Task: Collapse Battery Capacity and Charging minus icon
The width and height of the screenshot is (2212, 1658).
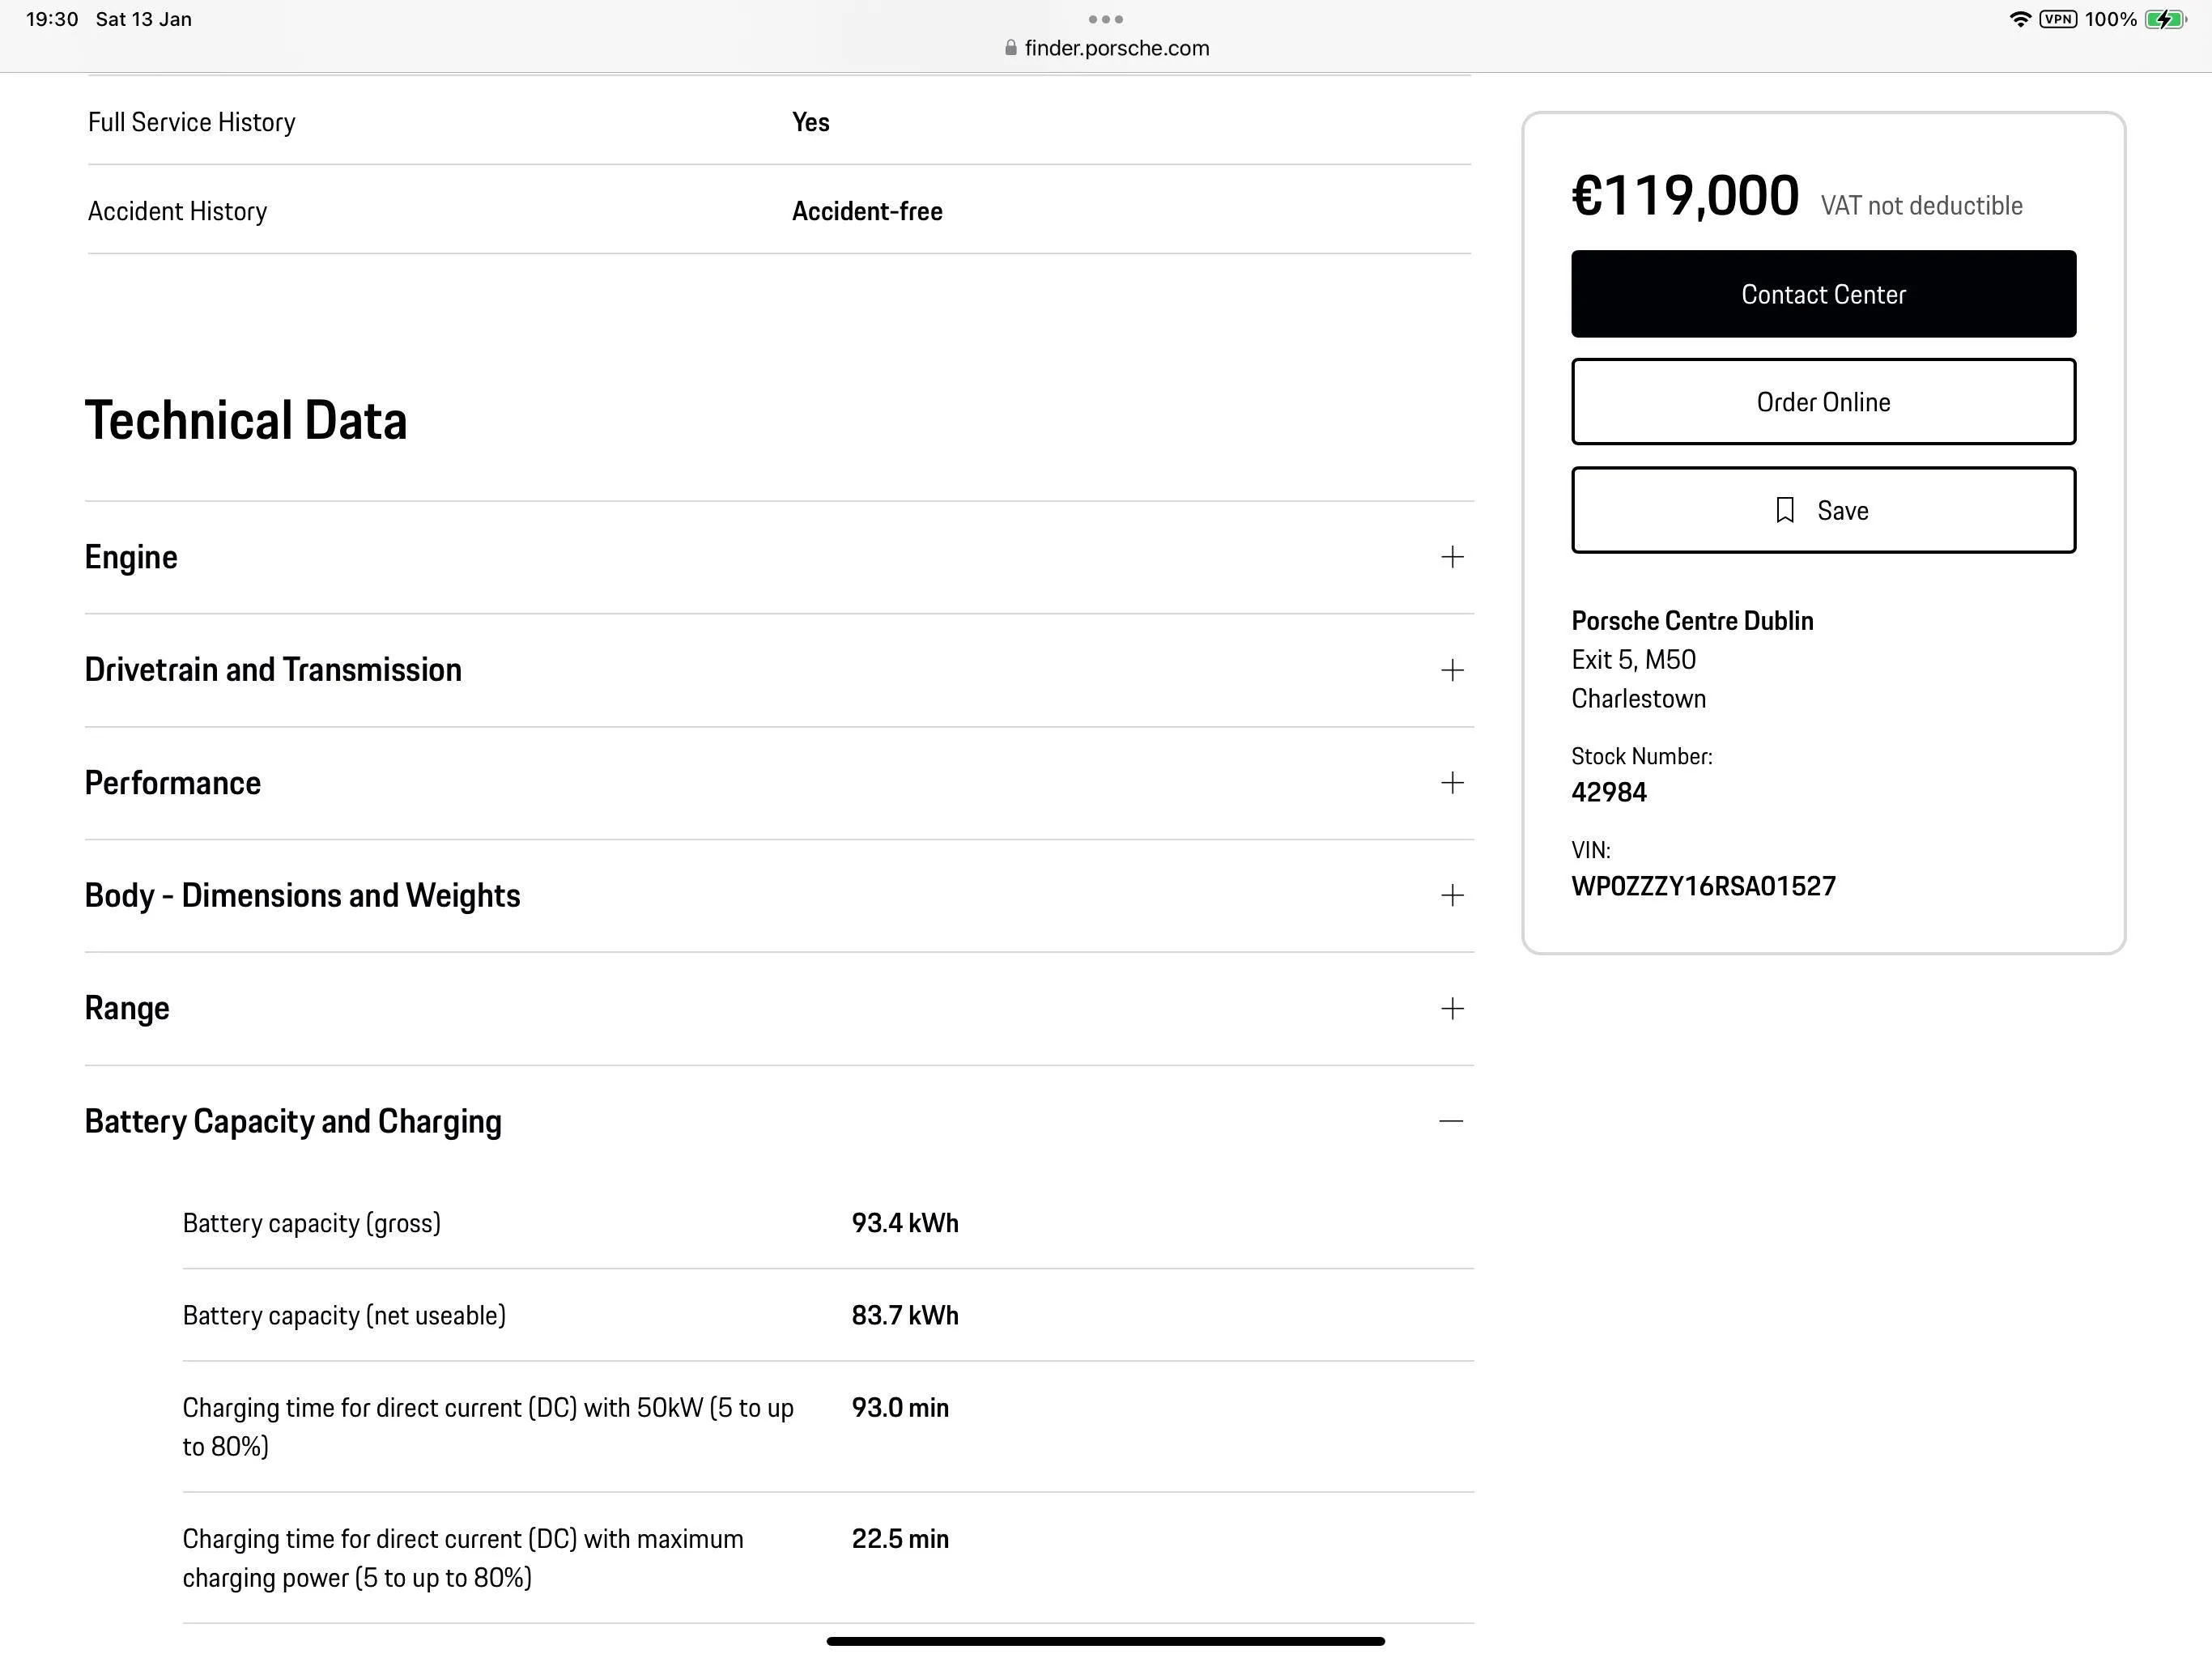Action: pos(1452,1121)
